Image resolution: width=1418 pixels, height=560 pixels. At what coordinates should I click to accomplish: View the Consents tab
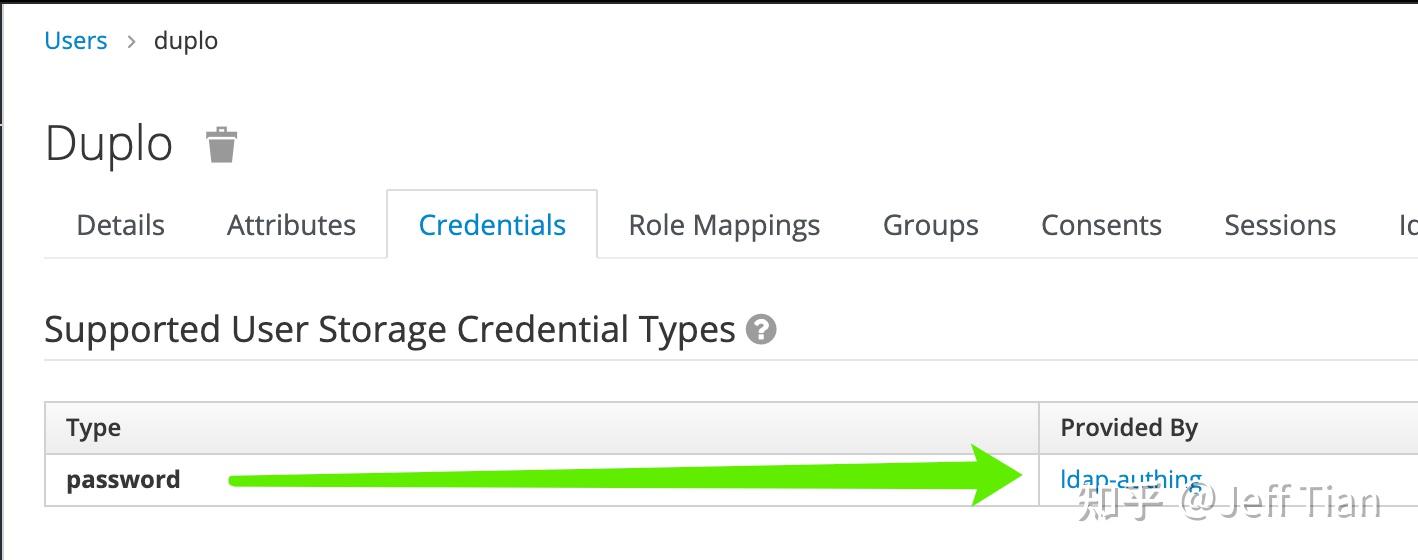tap(1101, 225)
